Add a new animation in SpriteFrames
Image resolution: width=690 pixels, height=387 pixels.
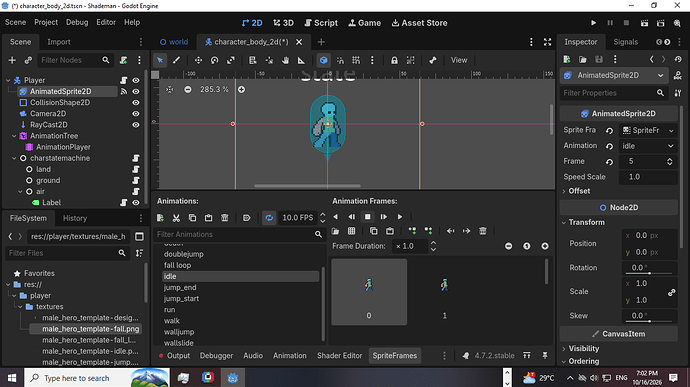pyautogui.click(x=160, y=217)
